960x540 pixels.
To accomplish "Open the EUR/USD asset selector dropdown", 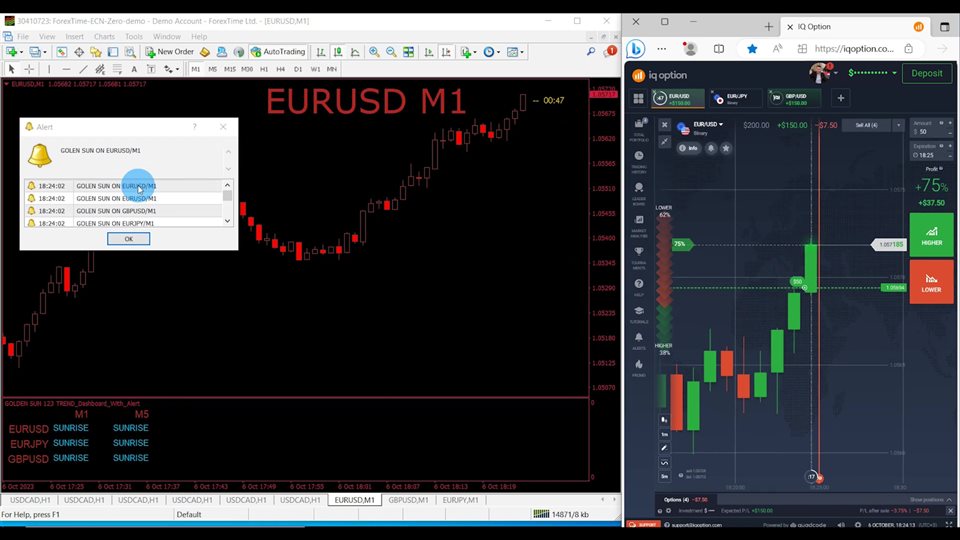I will tap(708, 124).
